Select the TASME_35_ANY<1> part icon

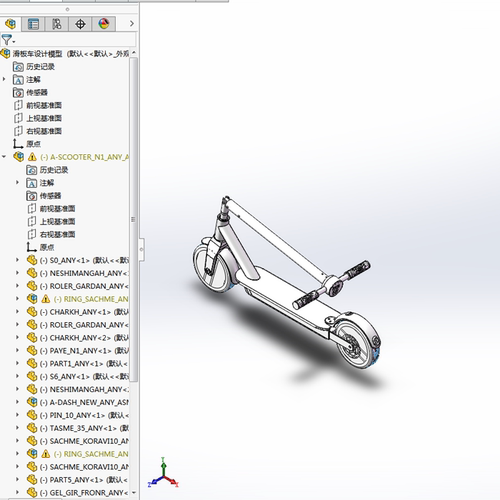tap(32, 428)
